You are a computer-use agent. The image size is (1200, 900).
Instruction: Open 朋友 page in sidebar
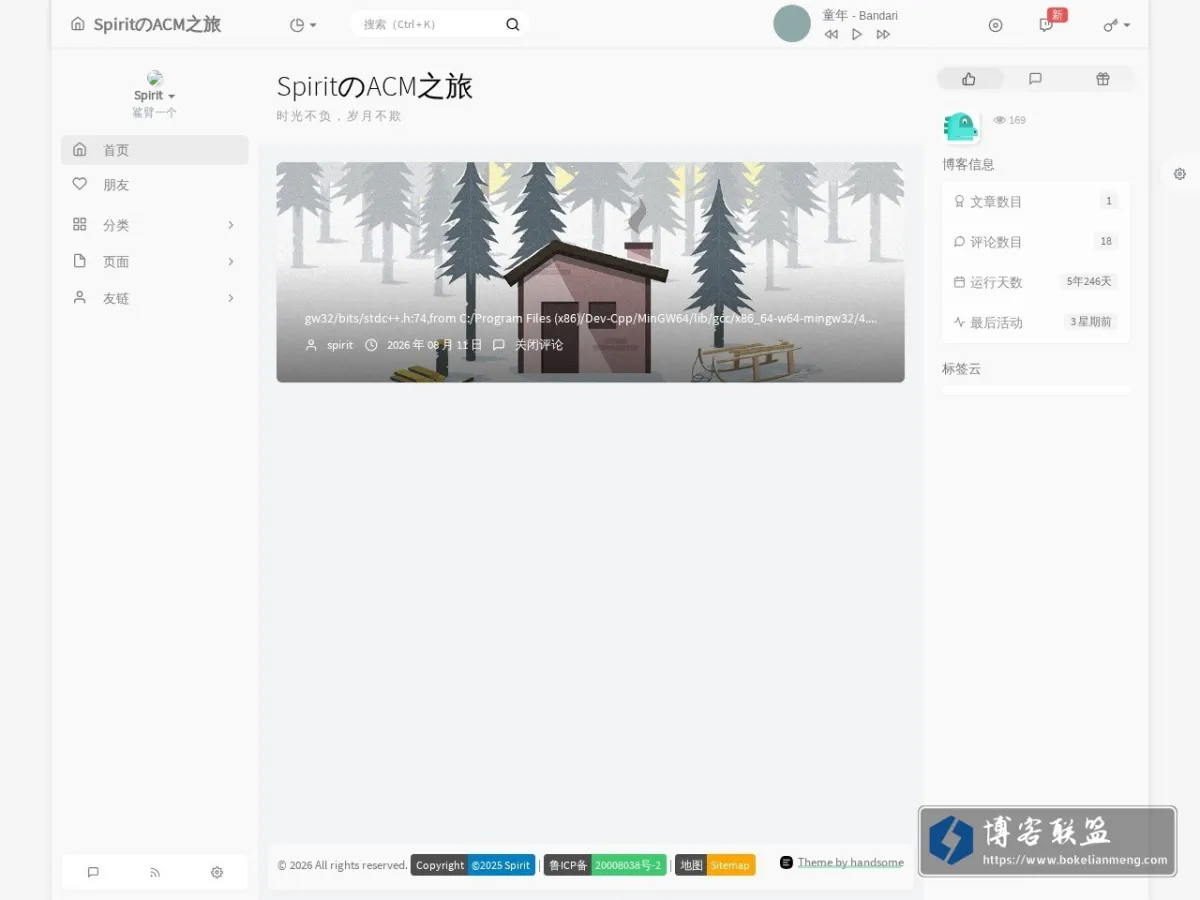[x=155, y=185]
